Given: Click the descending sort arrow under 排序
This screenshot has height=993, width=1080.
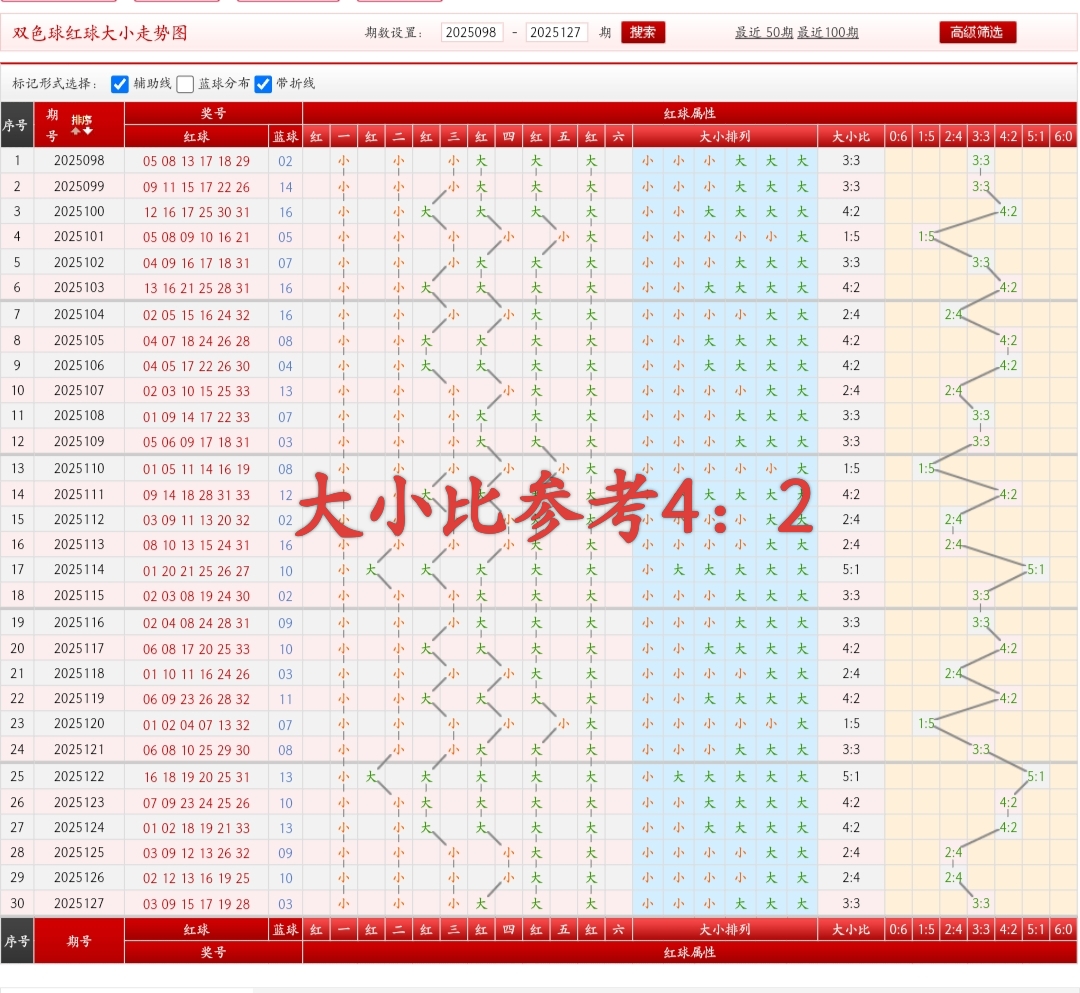Looking at the screenshot, I should pyautogui.click(x=87, y=132).
